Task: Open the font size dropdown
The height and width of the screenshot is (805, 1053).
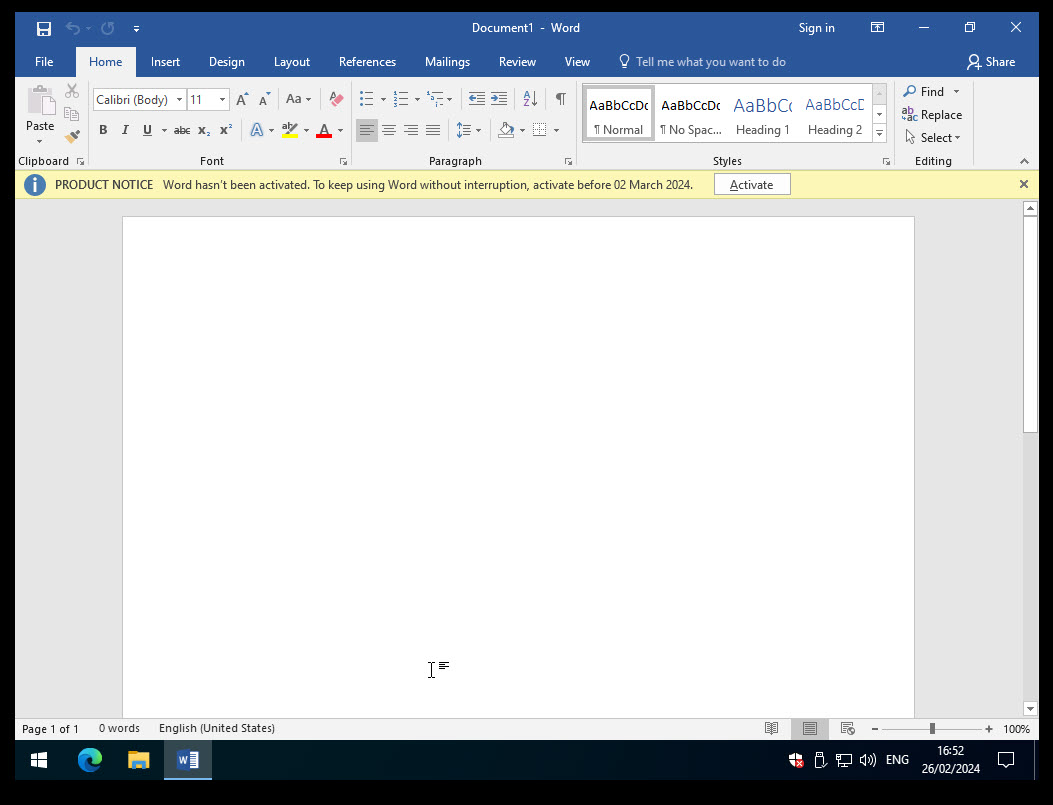Action: point(222,100)
